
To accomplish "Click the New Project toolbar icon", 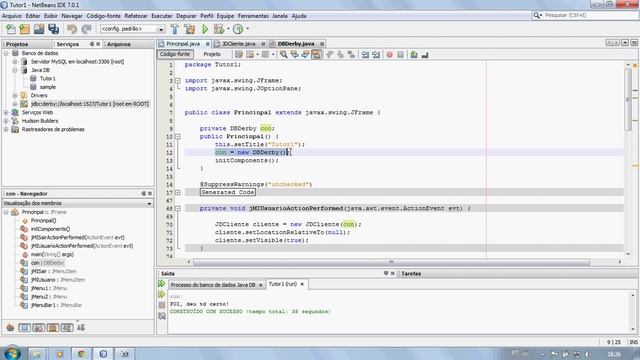I will click(24, 29).
